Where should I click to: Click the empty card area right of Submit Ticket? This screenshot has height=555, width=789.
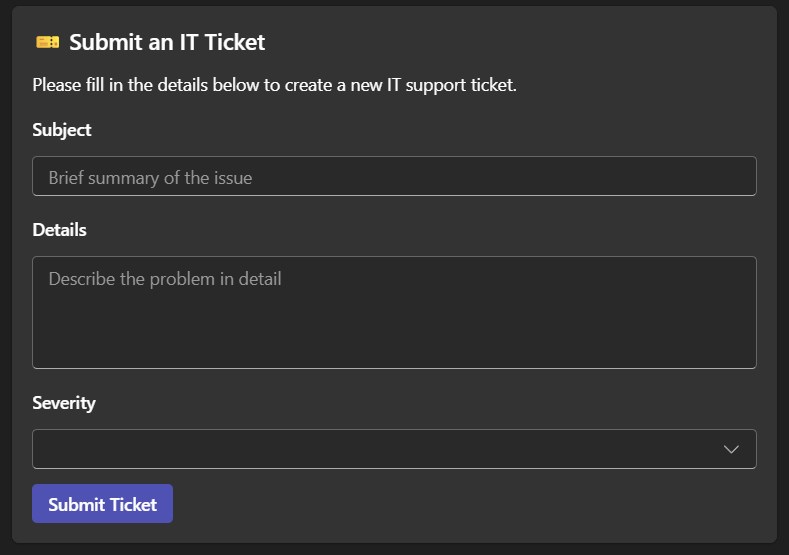click(x=470, y=504)
